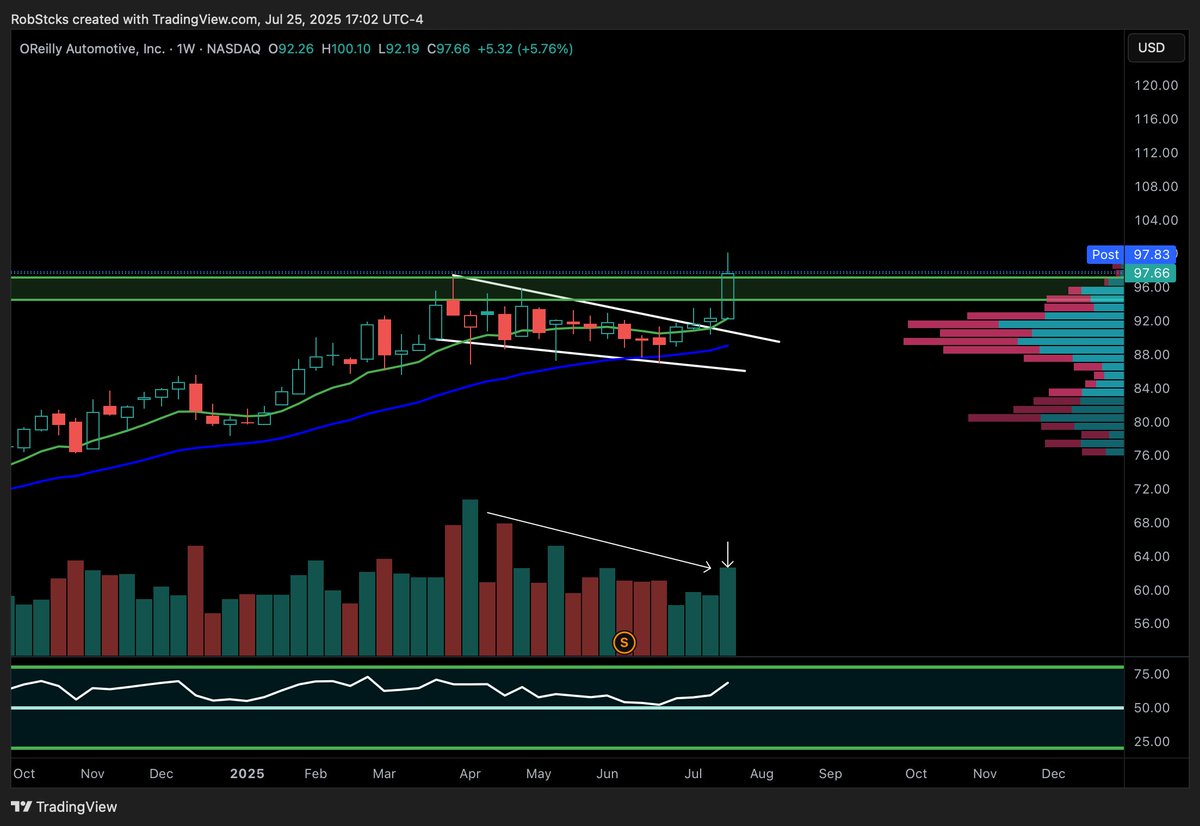Screen dimensions: 1200x826
Task: Click the TradingView logo at bottom left
Action: (x=64, y=806)
